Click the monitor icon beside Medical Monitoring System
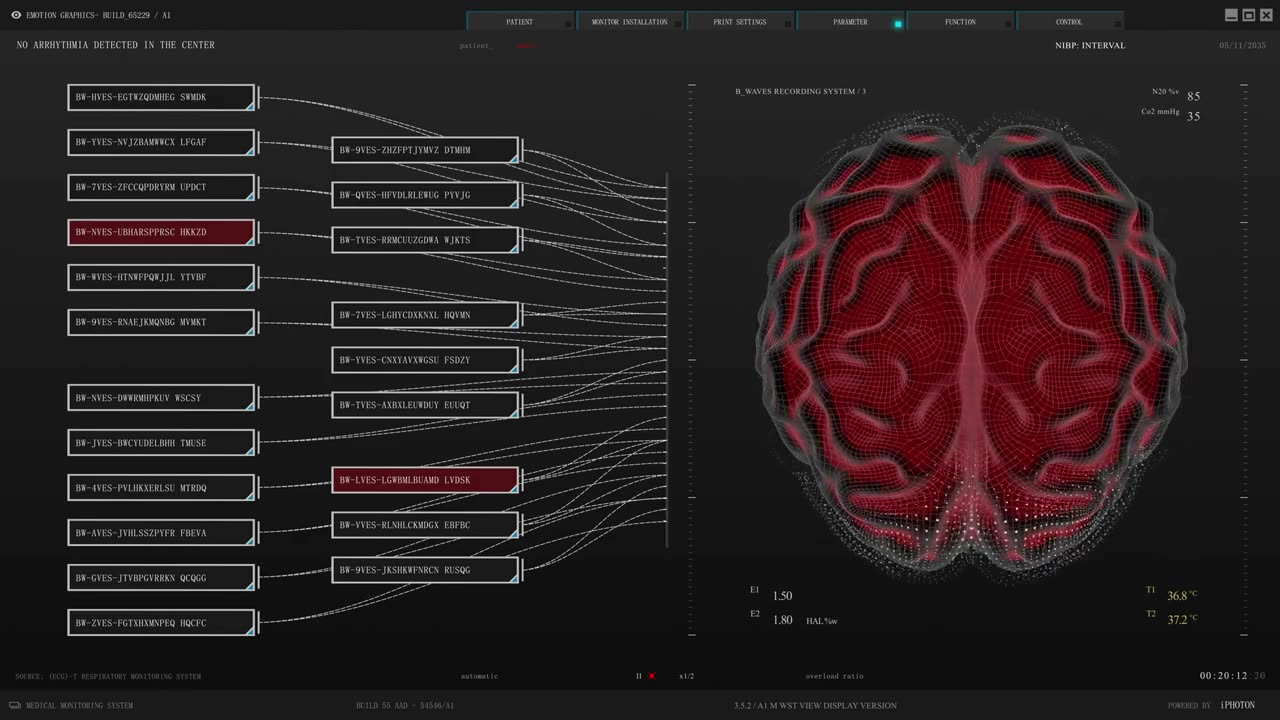 tap(15, 705)
